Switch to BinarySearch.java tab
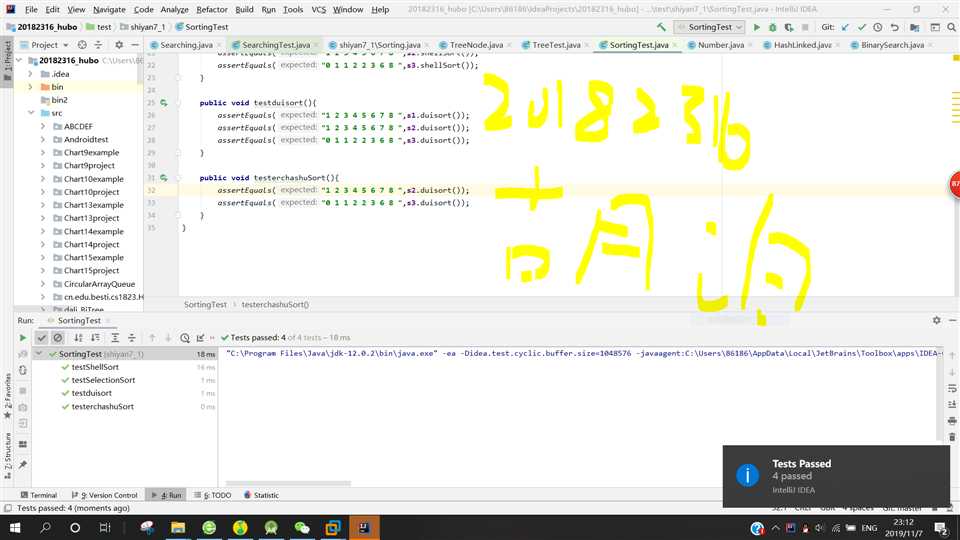 891,45
